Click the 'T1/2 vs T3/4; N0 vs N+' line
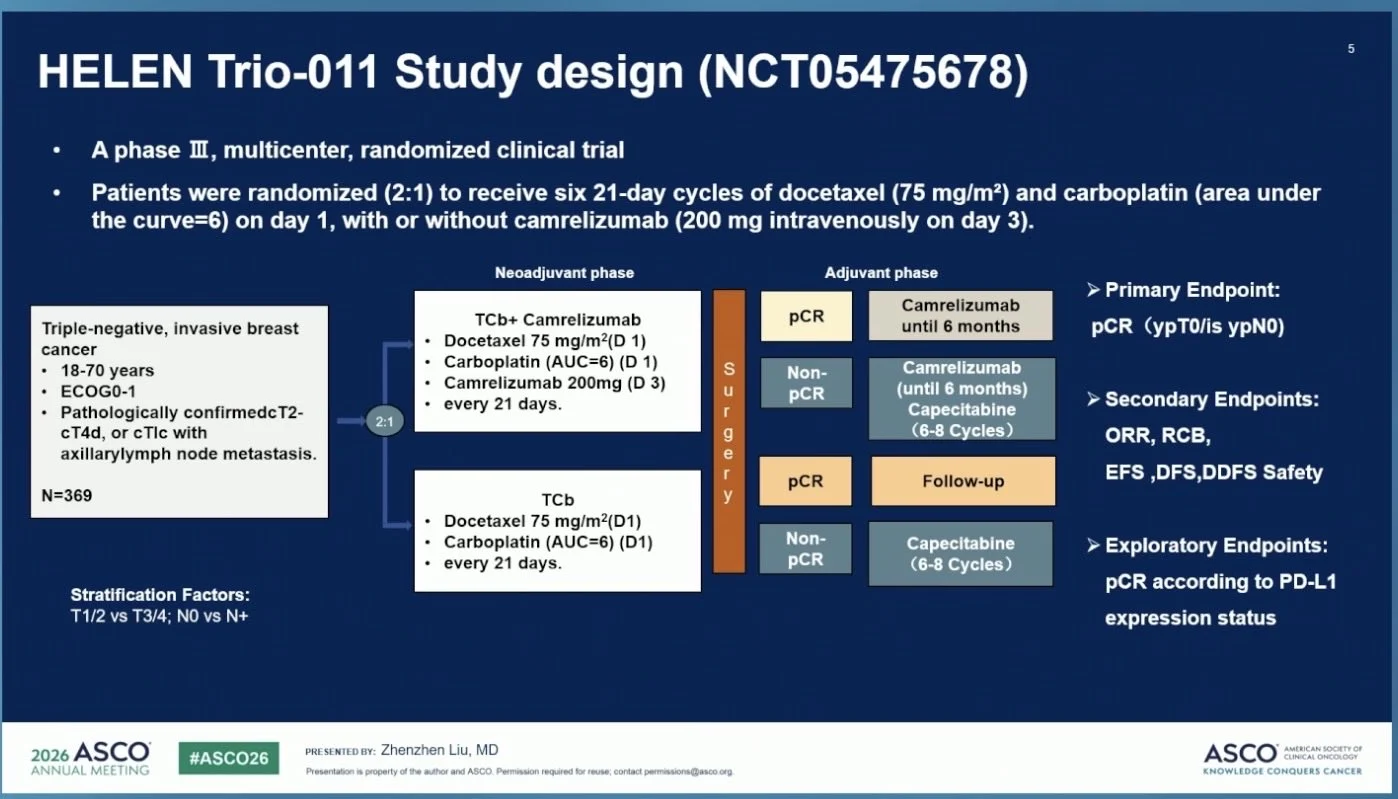The image size is (1398, 799). point(159,616)
